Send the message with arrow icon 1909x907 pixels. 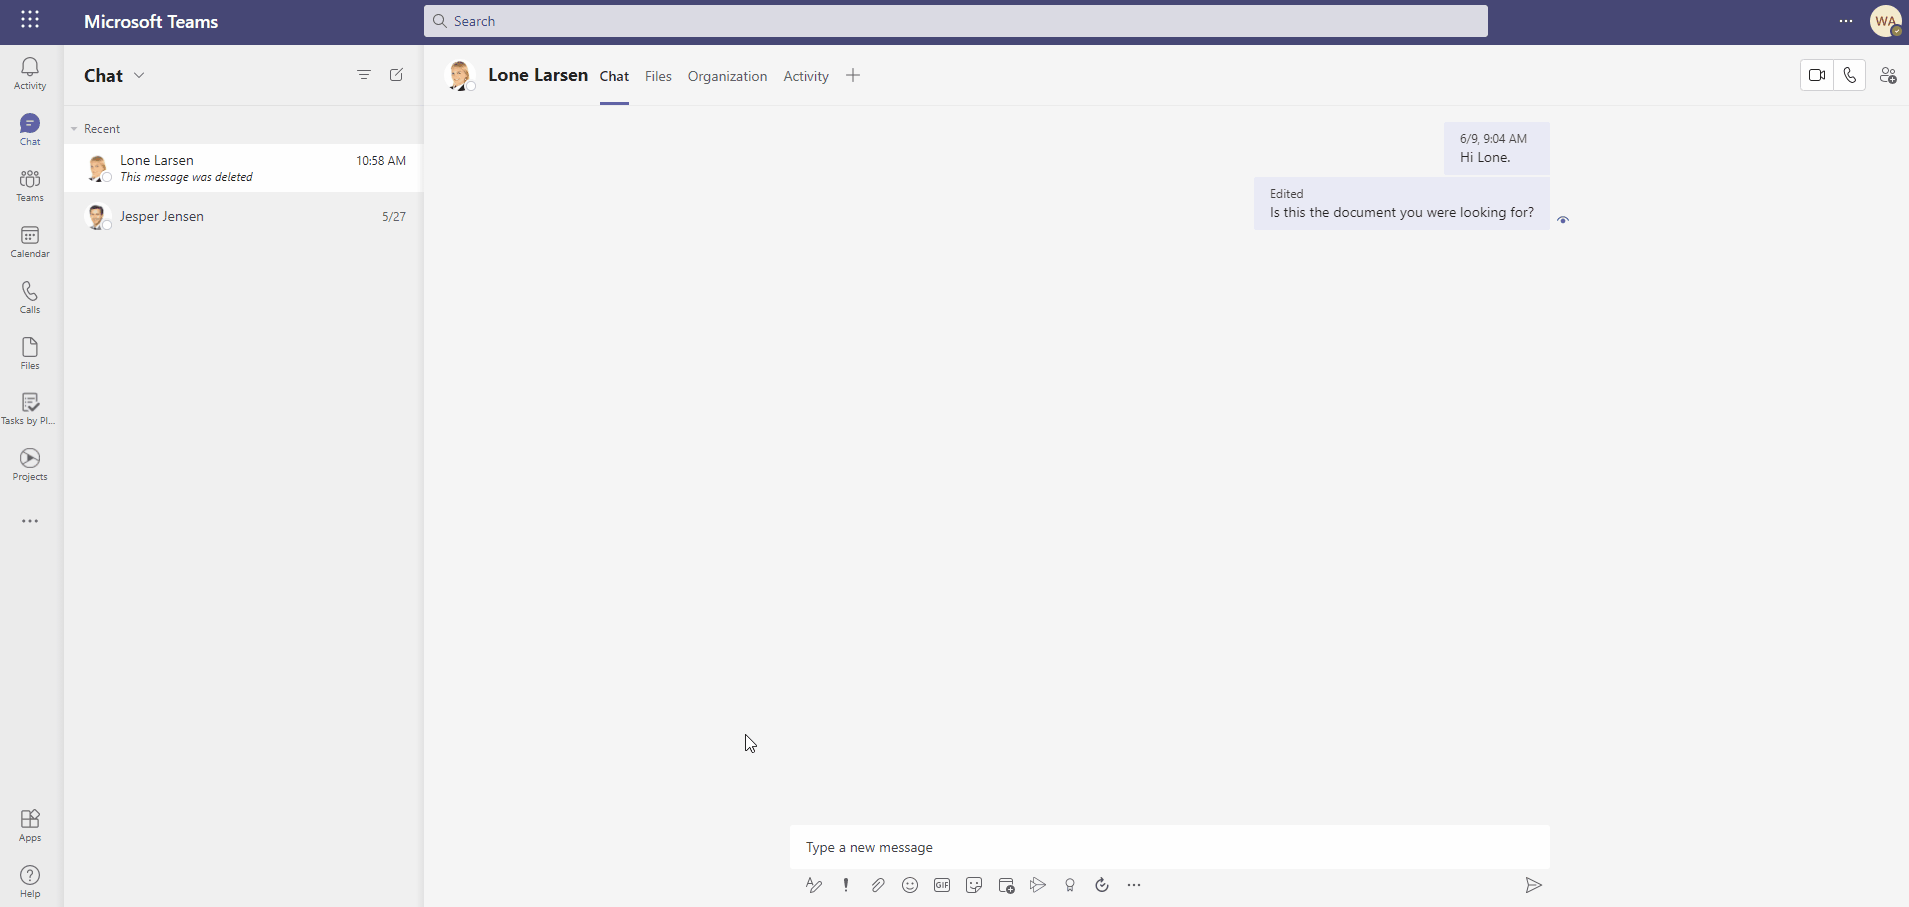(1533, 885)
